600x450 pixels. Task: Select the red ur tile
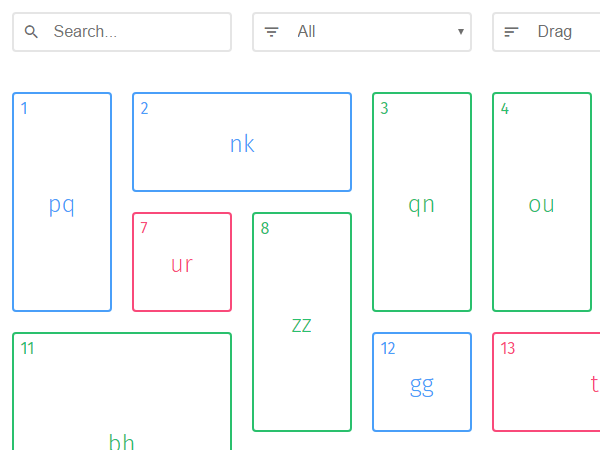click(182, 264)
